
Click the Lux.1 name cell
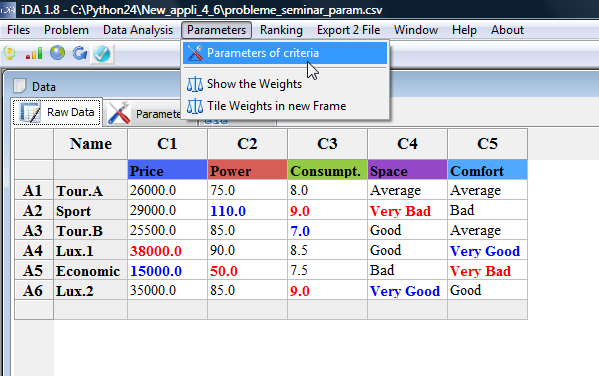tap(91, 251)
